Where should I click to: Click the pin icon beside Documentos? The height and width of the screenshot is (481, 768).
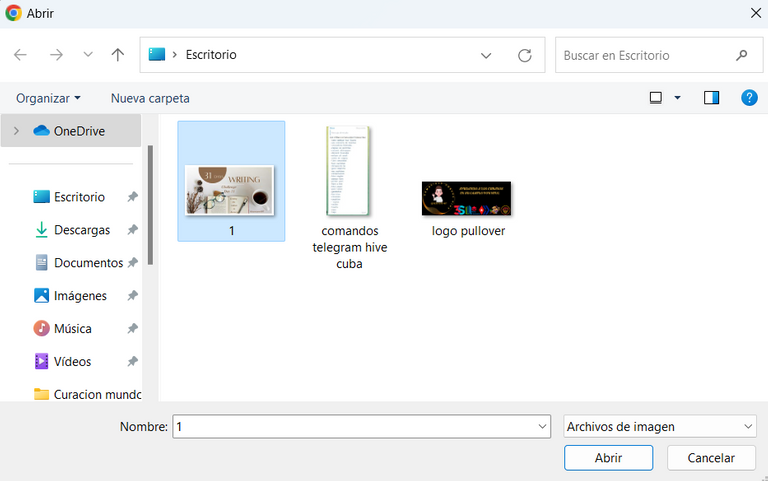coord(132,263)
